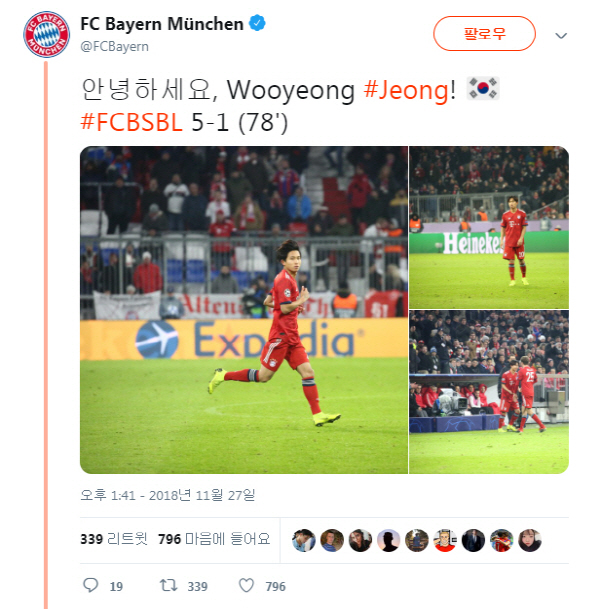This screenshot has height=609, width=600.
Task: View the 339 리트윗 list
Action: pos(114,539)
